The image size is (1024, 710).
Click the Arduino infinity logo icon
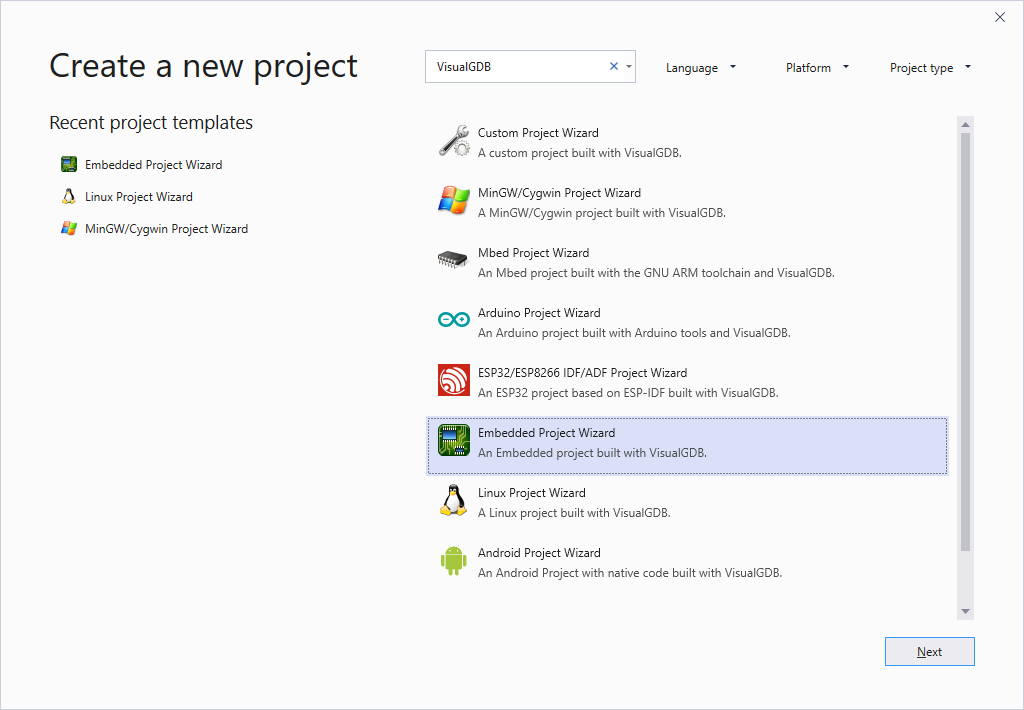click(x=454, y=319)
